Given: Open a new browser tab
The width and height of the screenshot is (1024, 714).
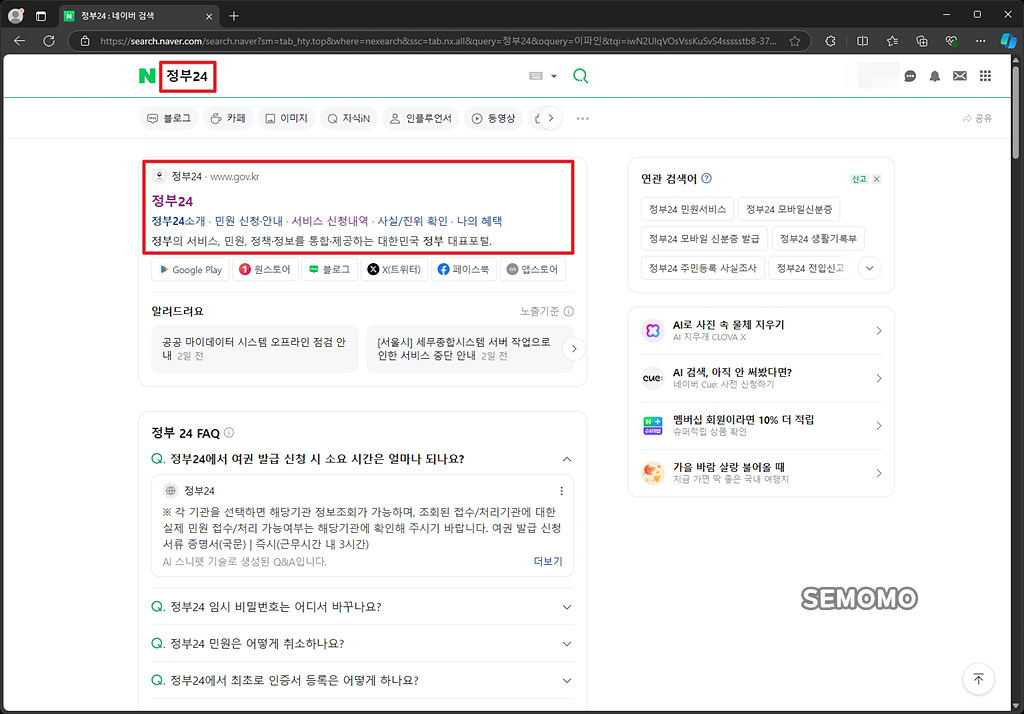Looking at the screenshot, I should pyautogui.click(x=234, y=16).
